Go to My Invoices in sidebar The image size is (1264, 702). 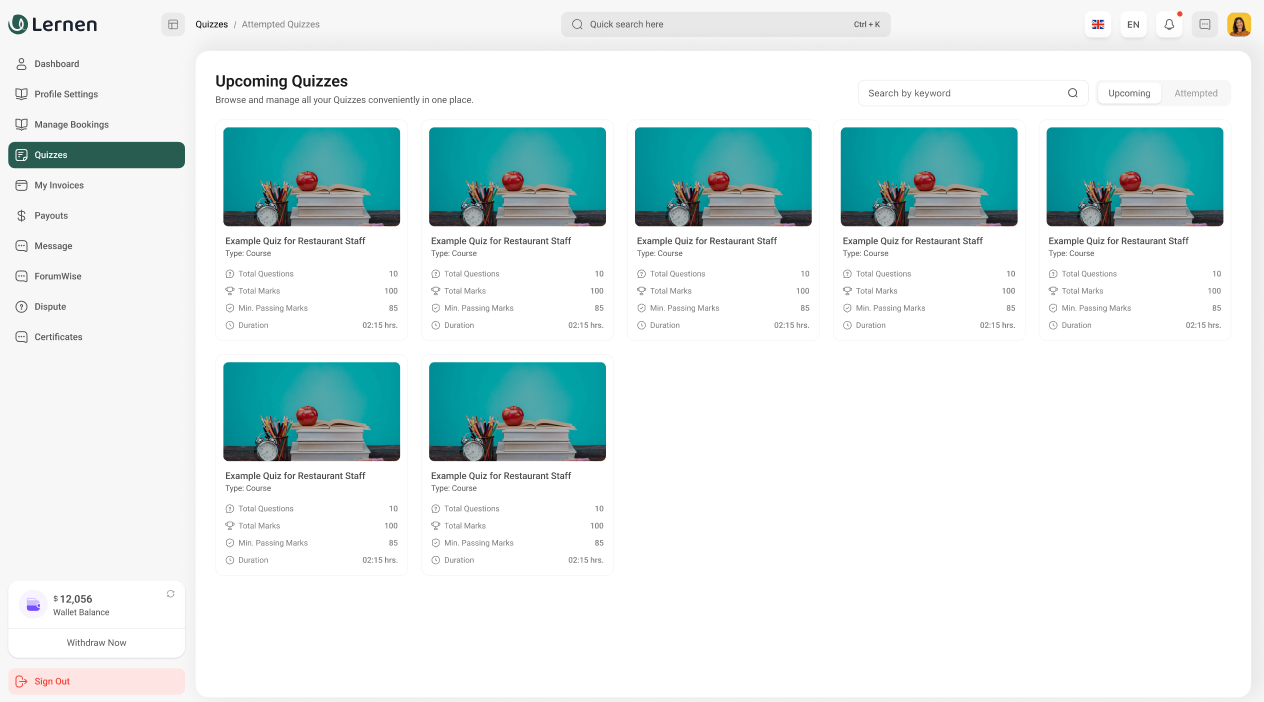pos(59,185)
